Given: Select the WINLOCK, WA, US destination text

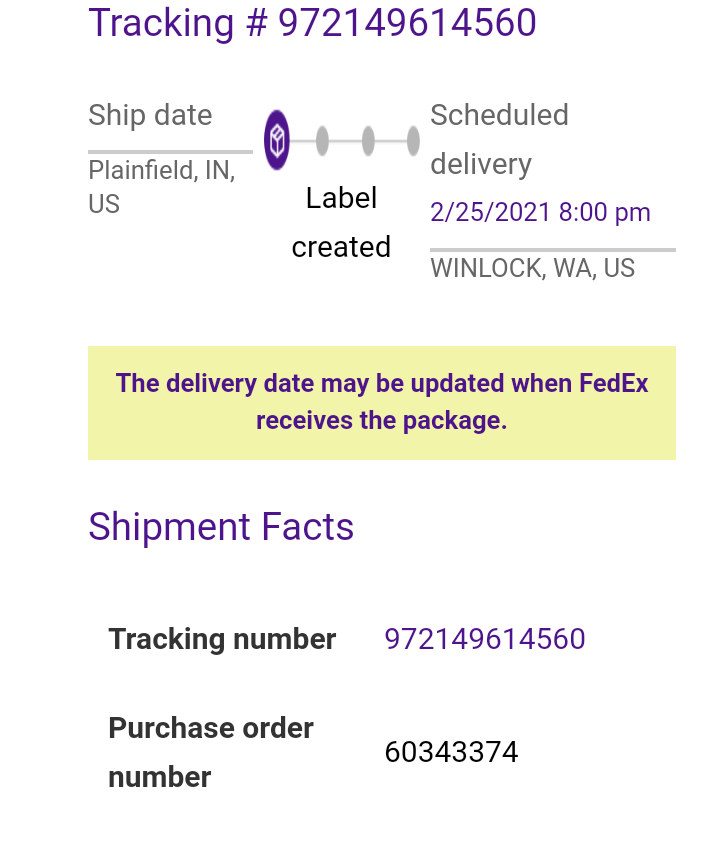Looking at the screenshot, I should [532, 268].
